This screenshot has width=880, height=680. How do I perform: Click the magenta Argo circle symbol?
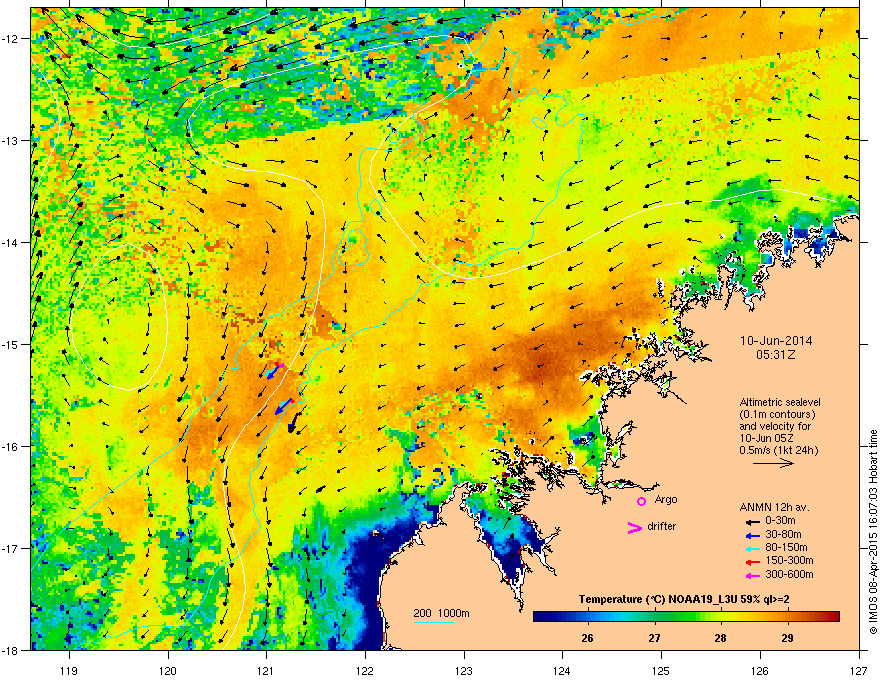641,501
